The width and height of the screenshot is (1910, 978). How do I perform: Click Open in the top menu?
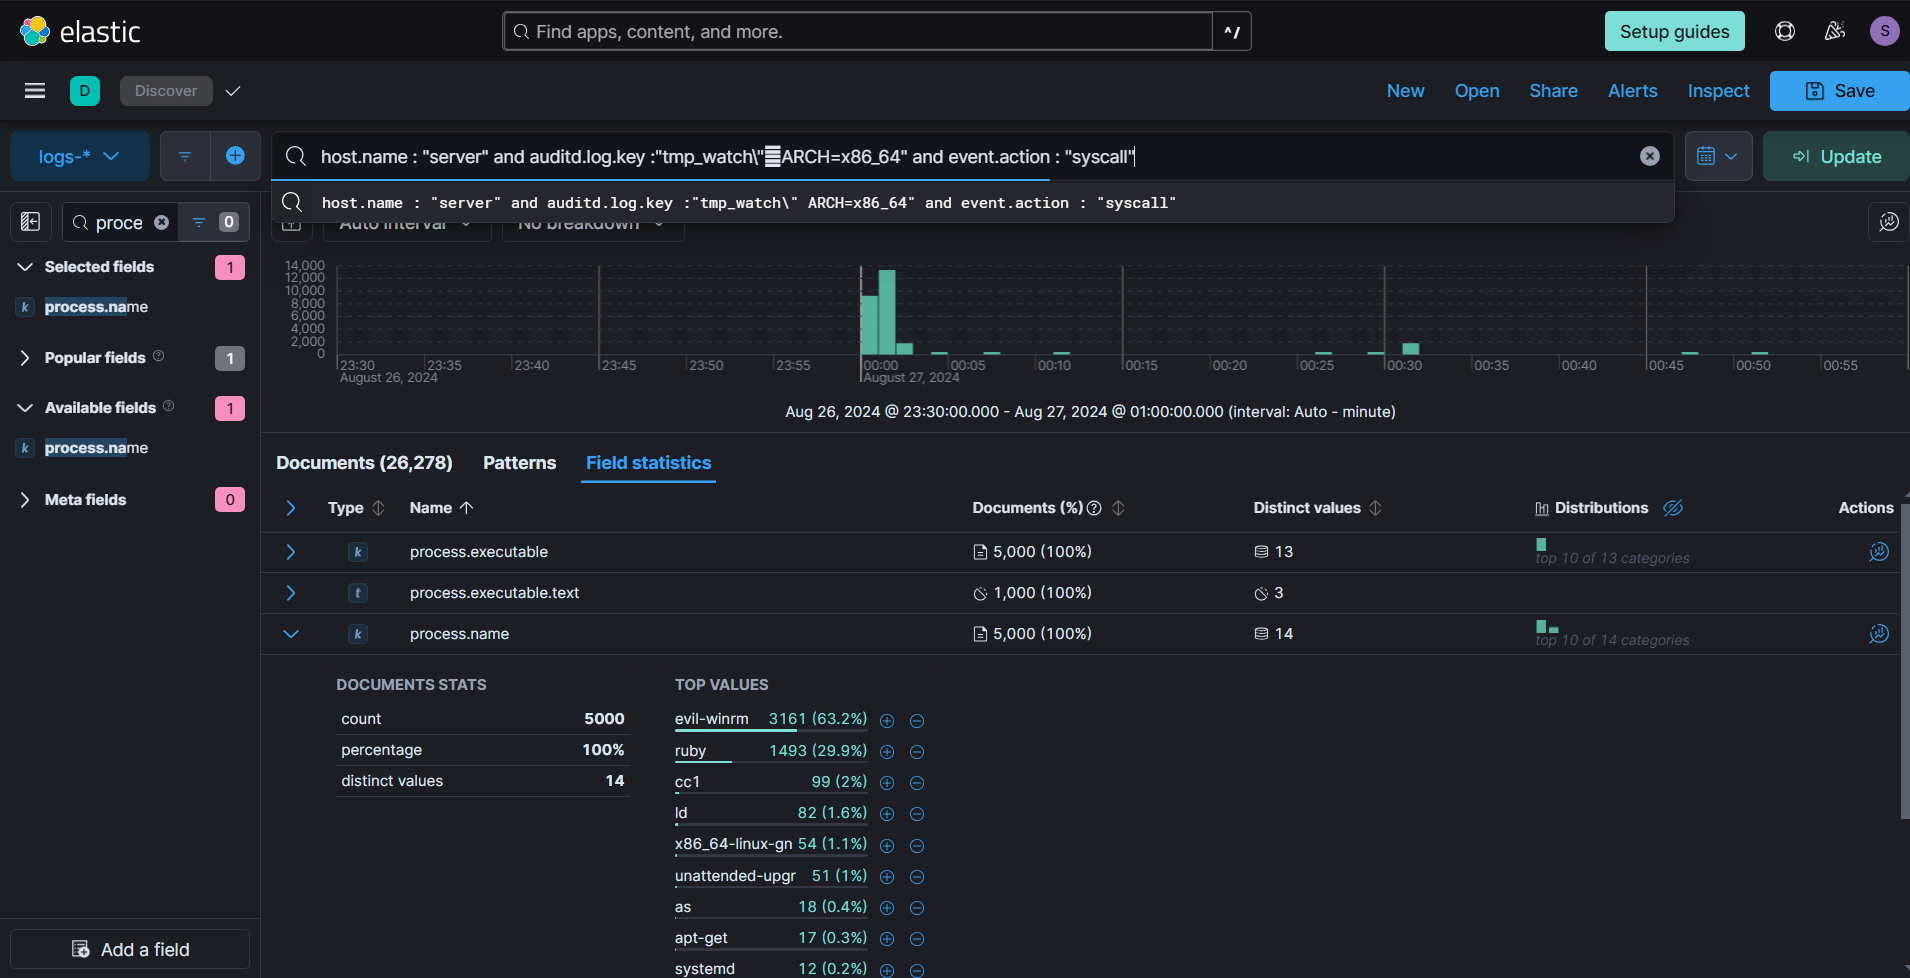1477,91
